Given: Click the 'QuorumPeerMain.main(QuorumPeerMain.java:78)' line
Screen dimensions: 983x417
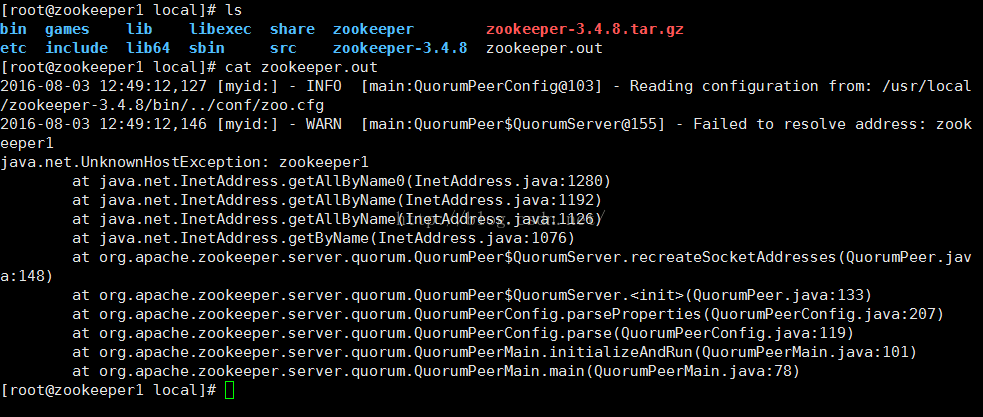Looking at the screenshot, I should [x=436, y=371].
